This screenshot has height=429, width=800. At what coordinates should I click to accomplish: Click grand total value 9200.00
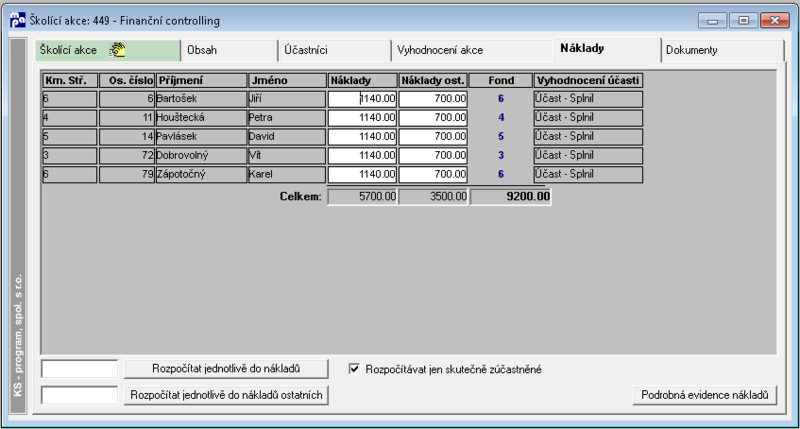coord(511,197)
